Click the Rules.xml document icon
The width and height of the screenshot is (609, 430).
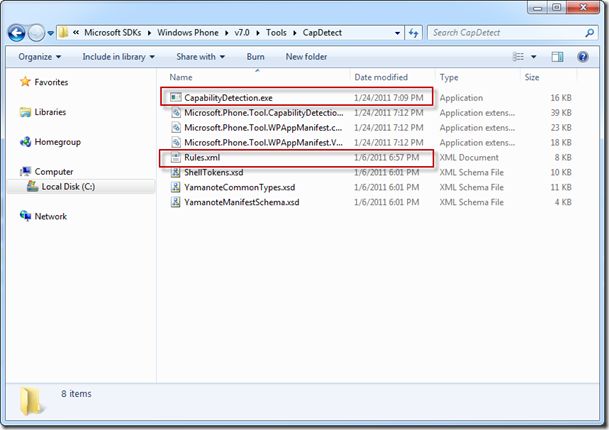coord(176,157)
